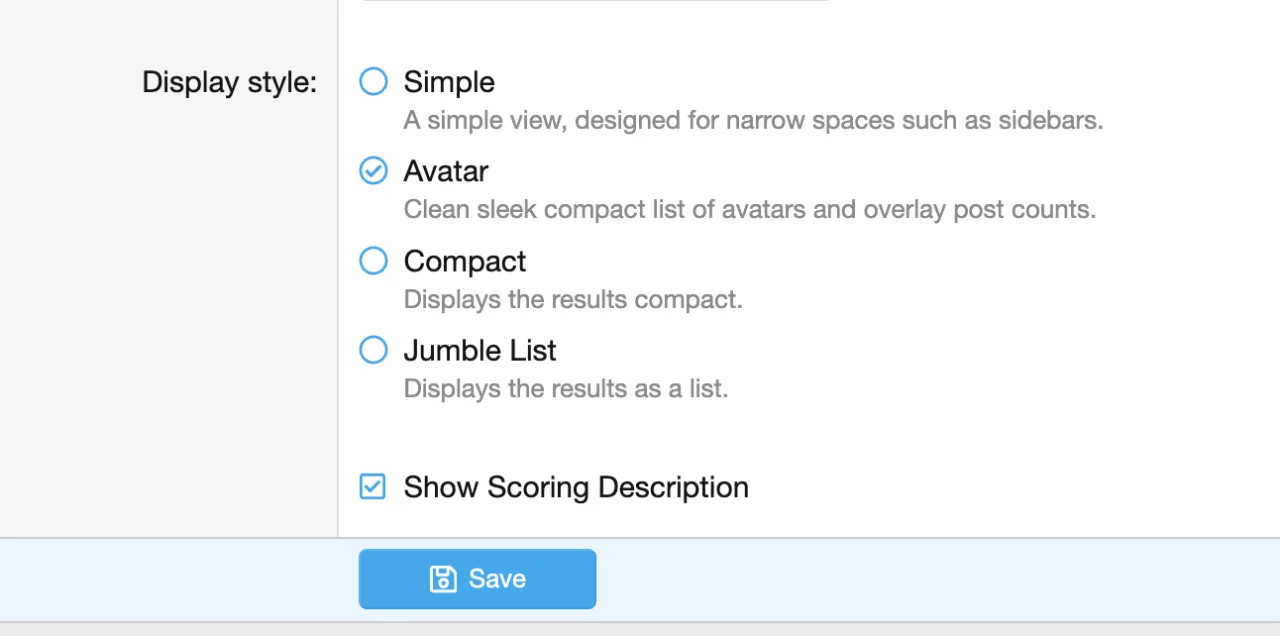Click "overlay post counts" in Avatar's description
This screenshot has height=636, width=1280.
pyautogui.click(x=979, y=210)
